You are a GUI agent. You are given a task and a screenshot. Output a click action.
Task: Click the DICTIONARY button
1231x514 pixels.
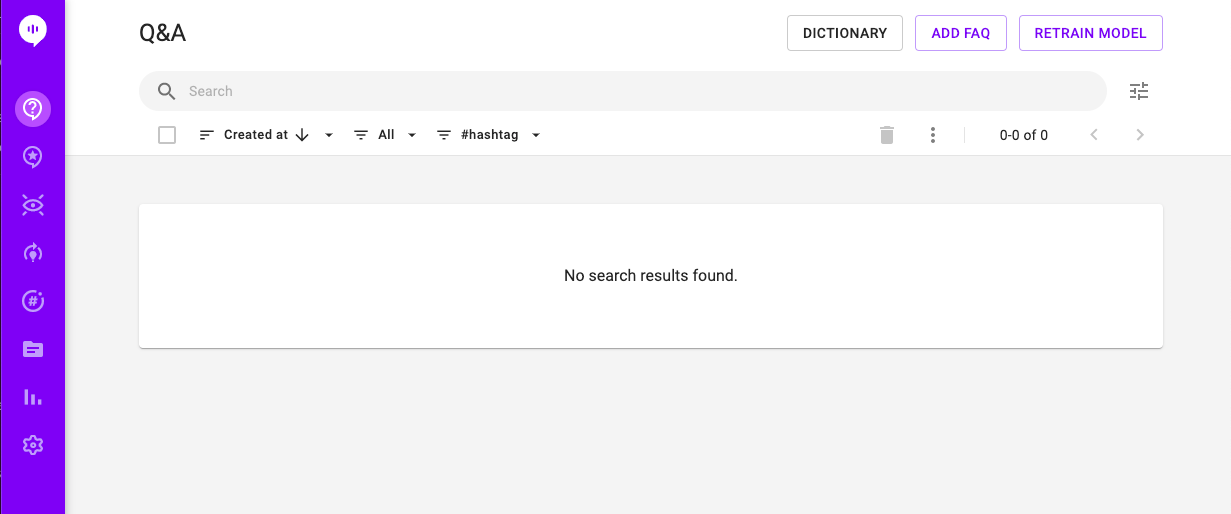click(845, 33)
